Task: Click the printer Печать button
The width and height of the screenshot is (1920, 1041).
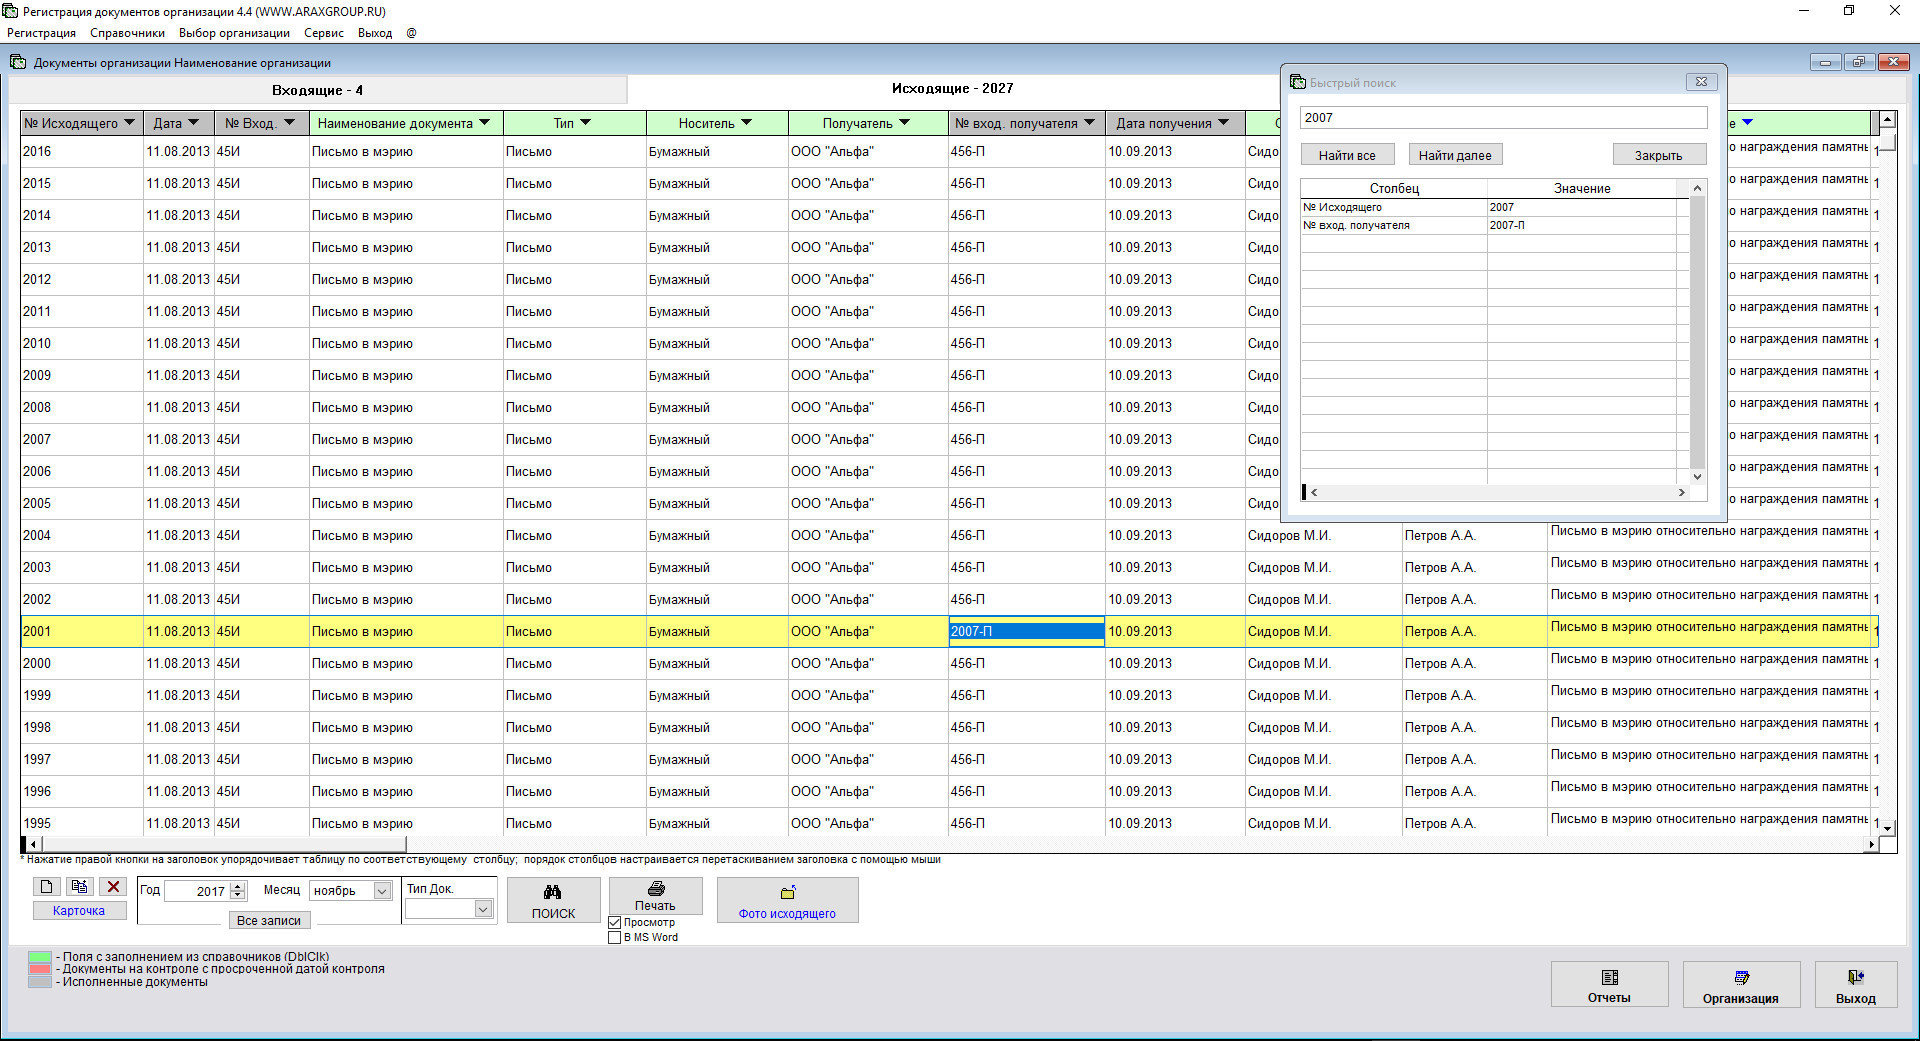Action: click(655, 896)
